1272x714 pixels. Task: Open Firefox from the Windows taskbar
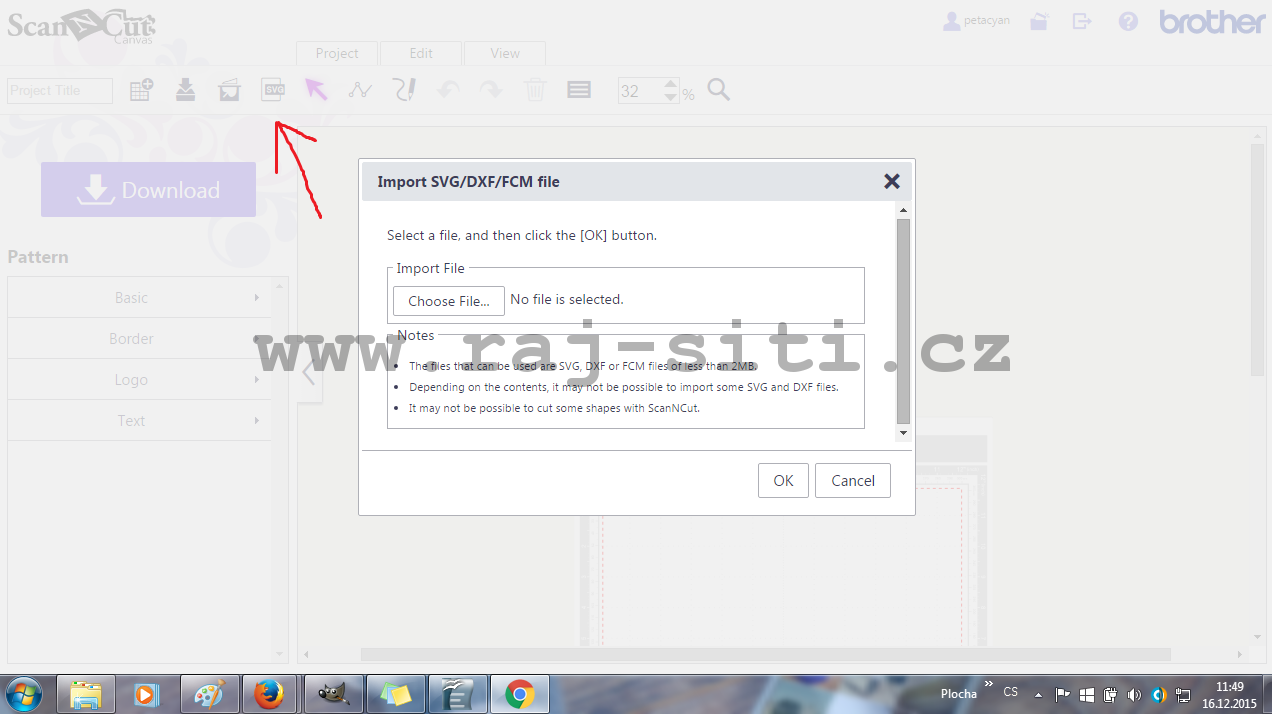[x=270, y=694]
